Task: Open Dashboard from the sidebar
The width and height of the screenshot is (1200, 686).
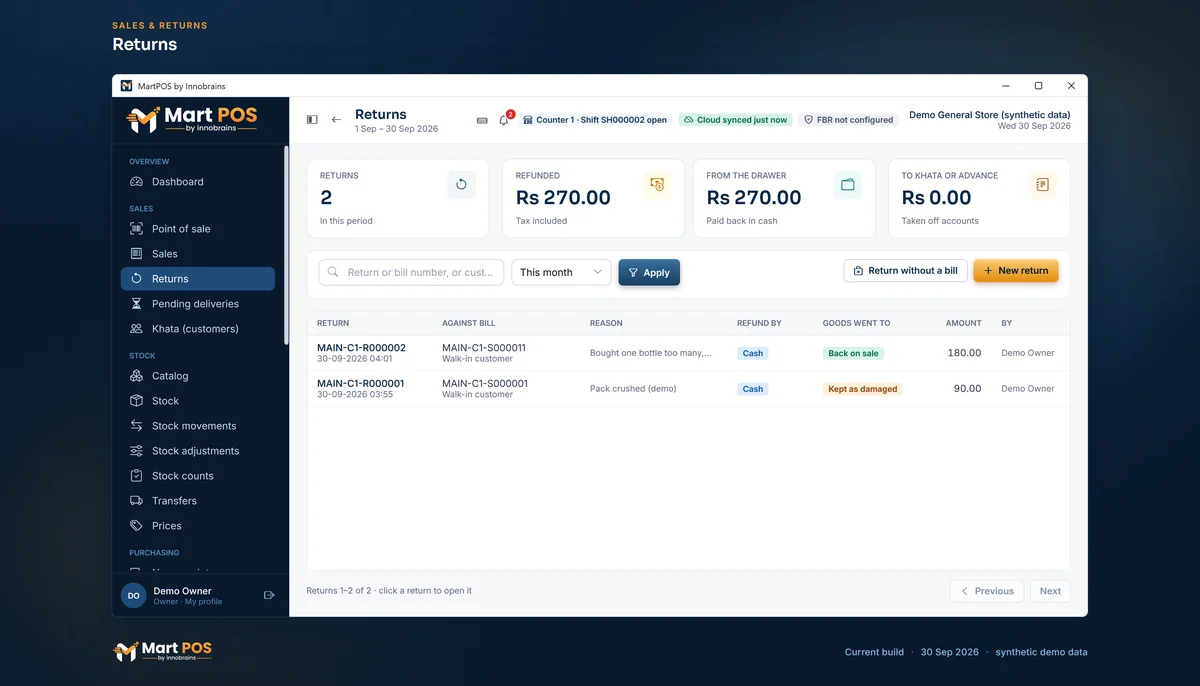Action: coord(198,182)
